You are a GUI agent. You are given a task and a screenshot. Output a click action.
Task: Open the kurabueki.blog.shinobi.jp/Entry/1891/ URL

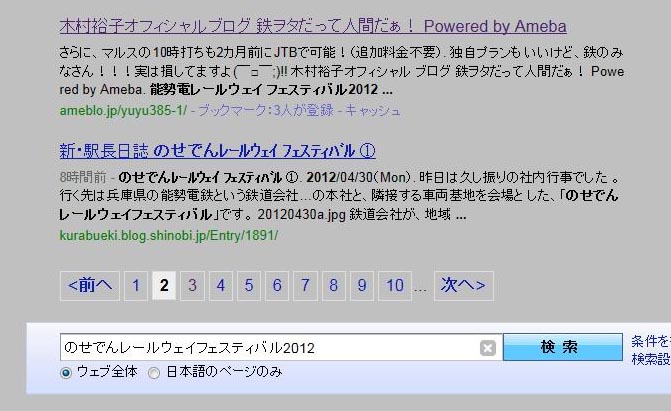(169, 235)
